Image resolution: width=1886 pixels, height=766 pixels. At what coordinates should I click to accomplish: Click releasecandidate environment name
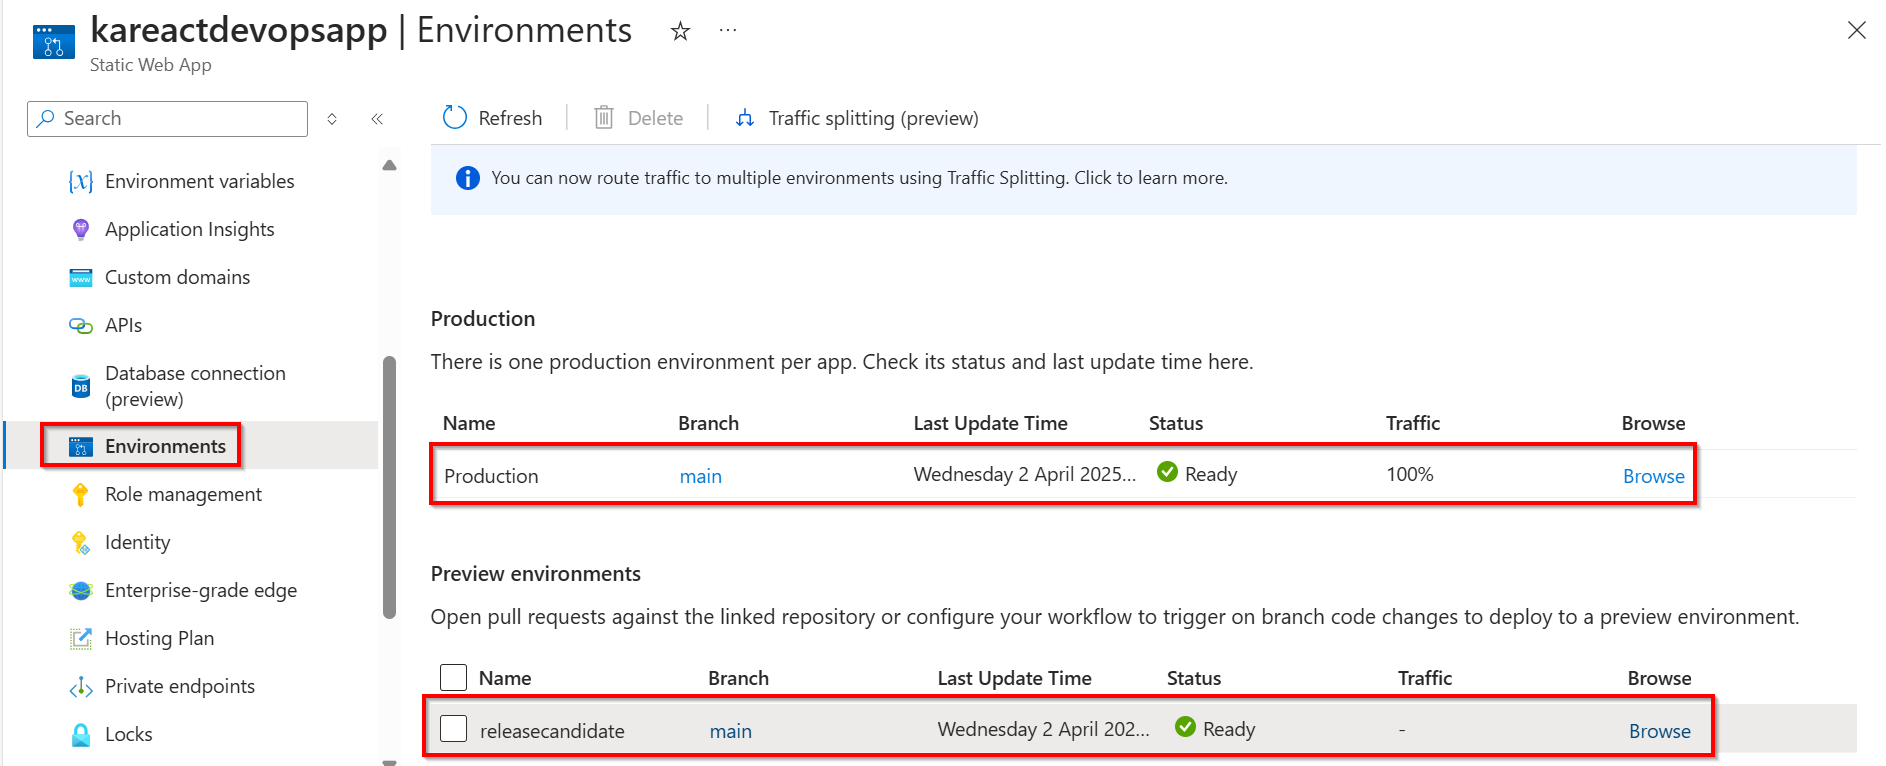552,731
